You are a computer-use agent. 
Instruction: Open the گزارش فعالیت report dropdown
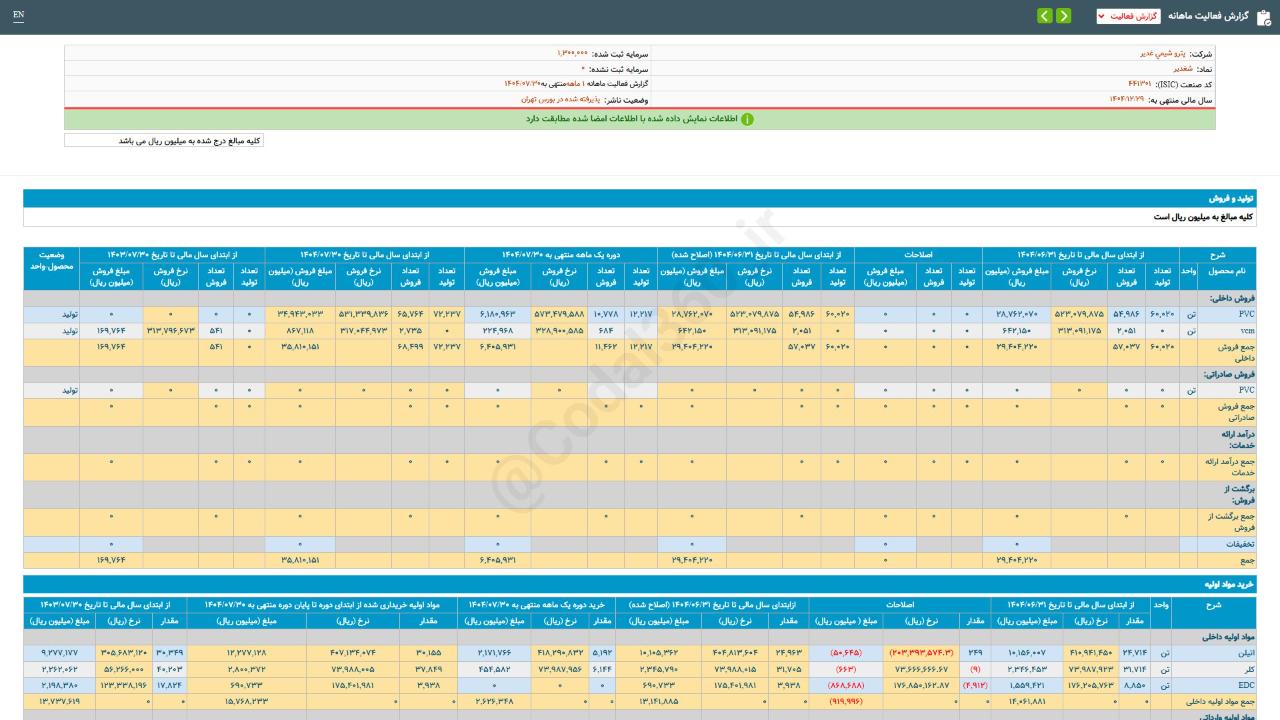tap(1128, 16)
